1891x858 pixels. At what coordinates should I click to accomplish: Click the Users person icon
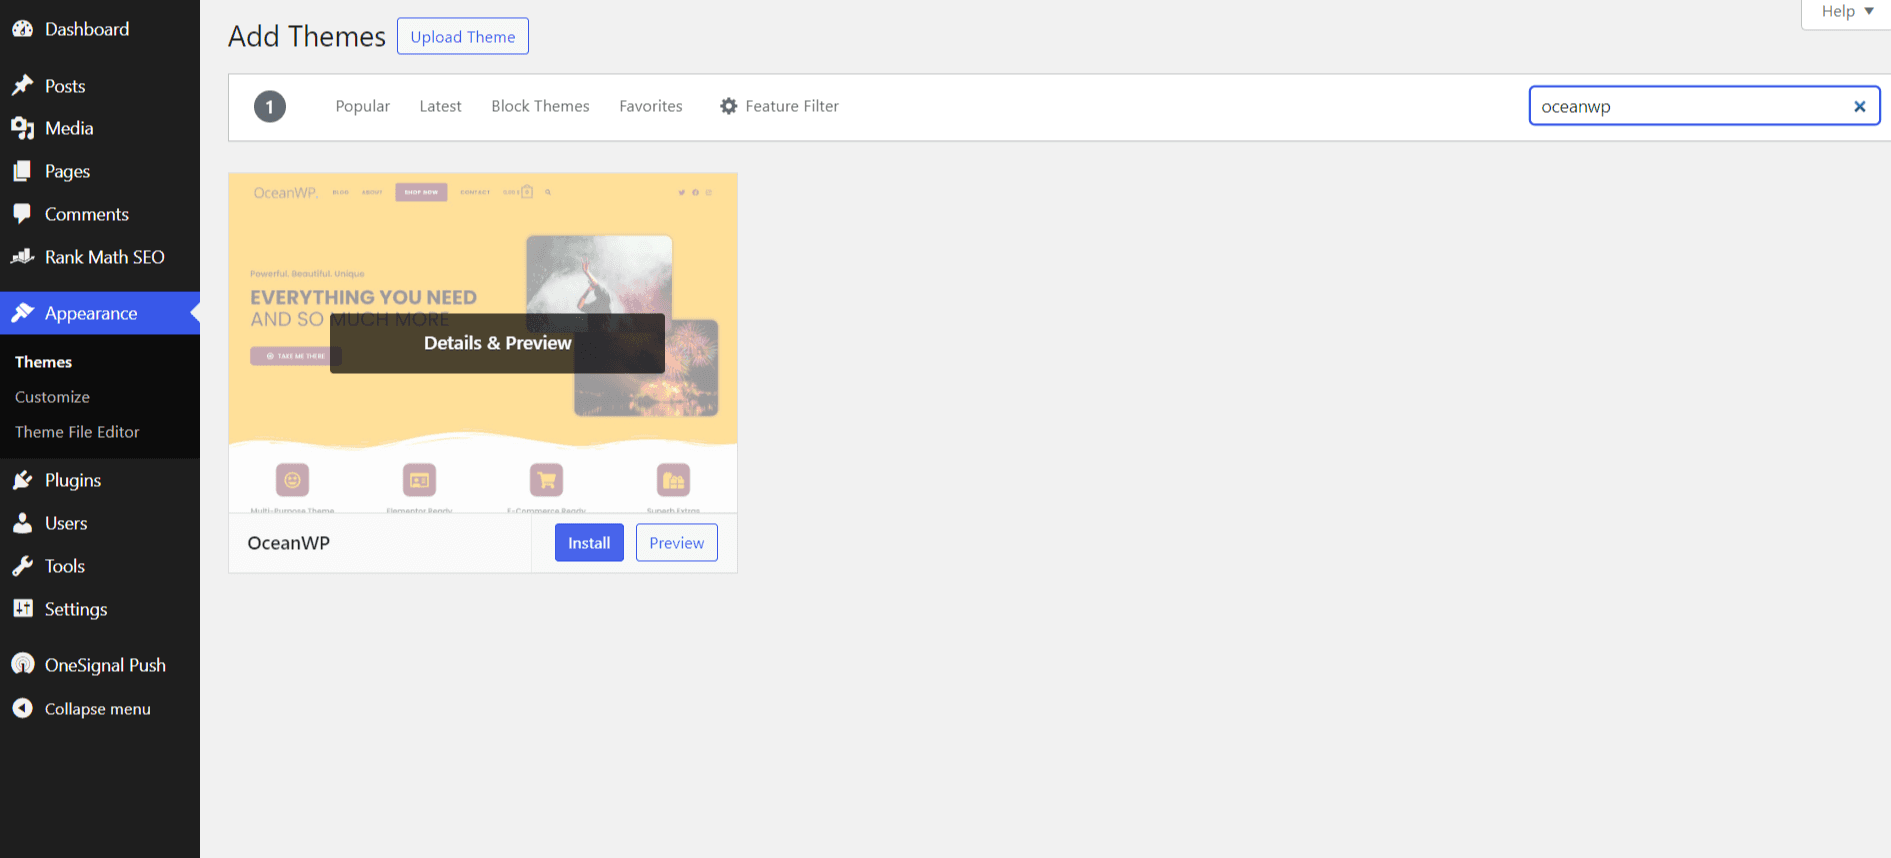tap(22, 523)
